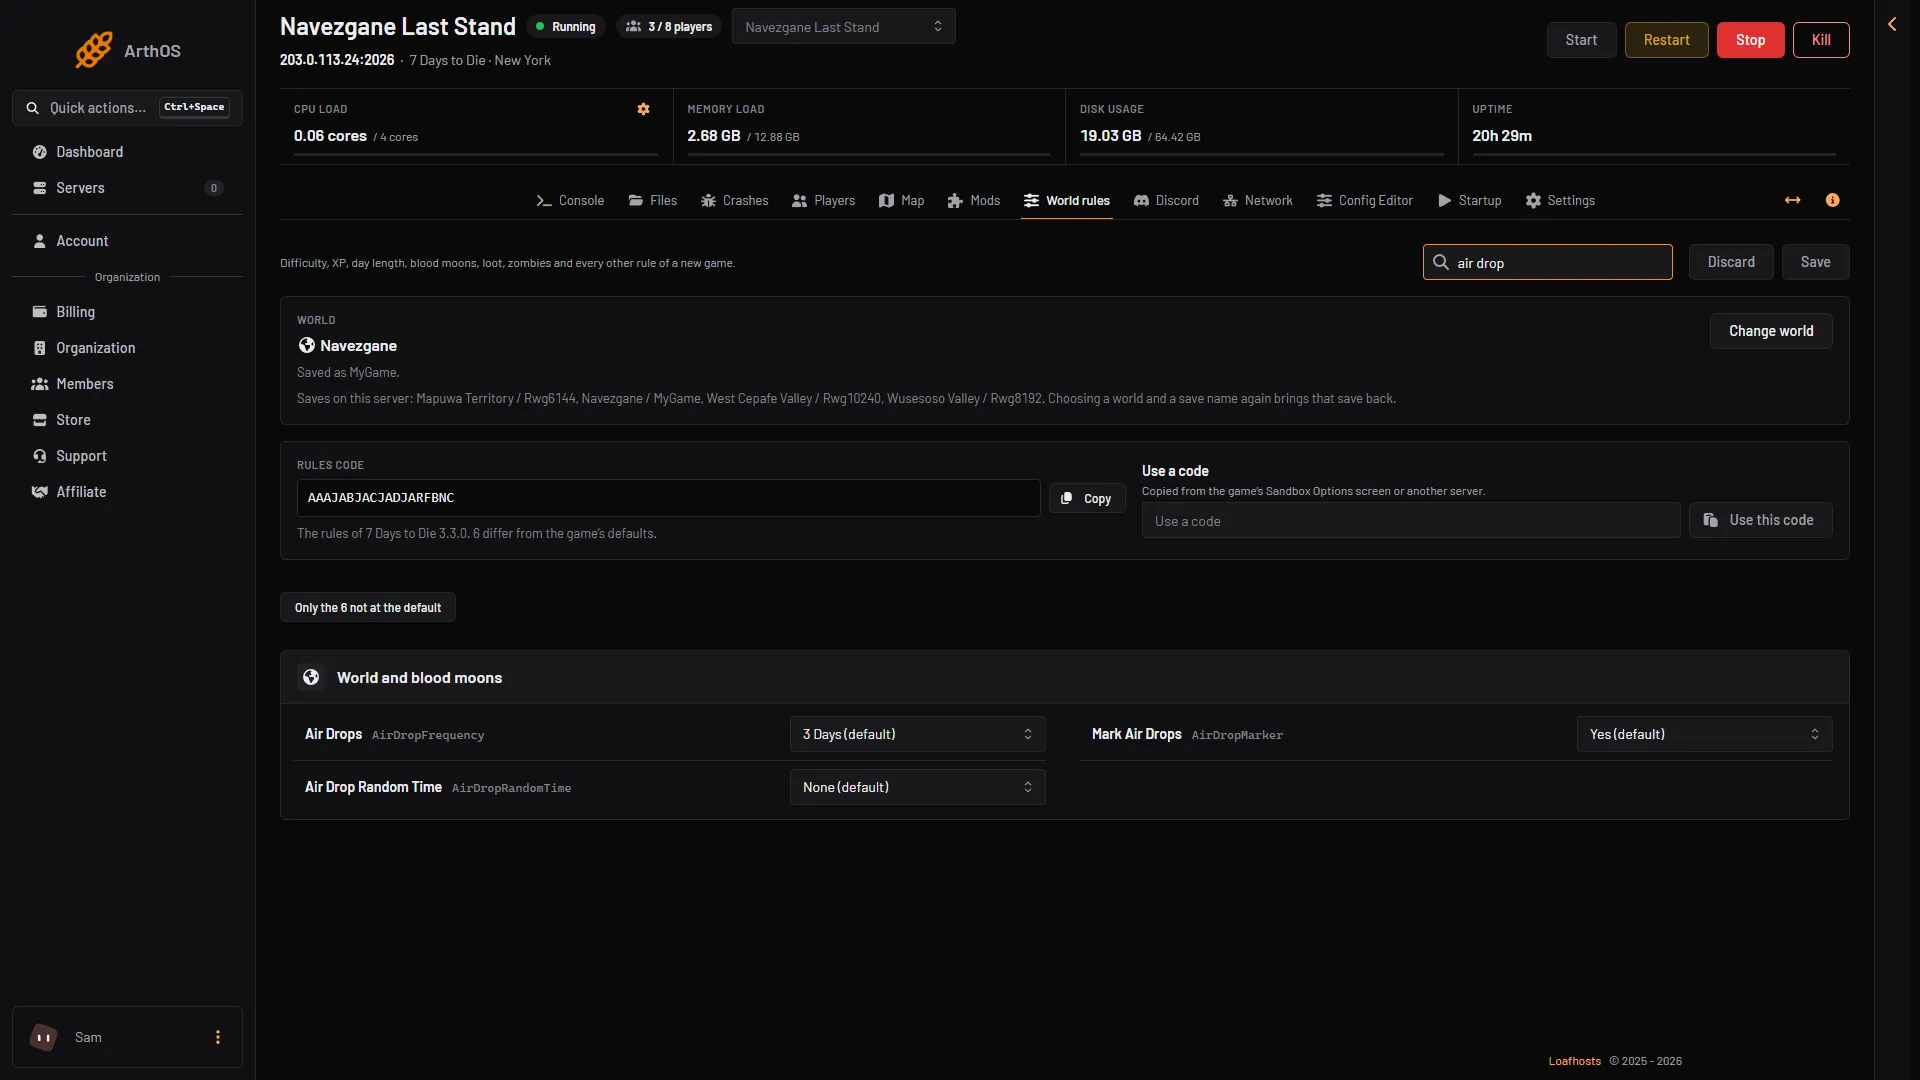Open the Members page
This screenshot has height=1080, width=1920.
coord(127,384)
